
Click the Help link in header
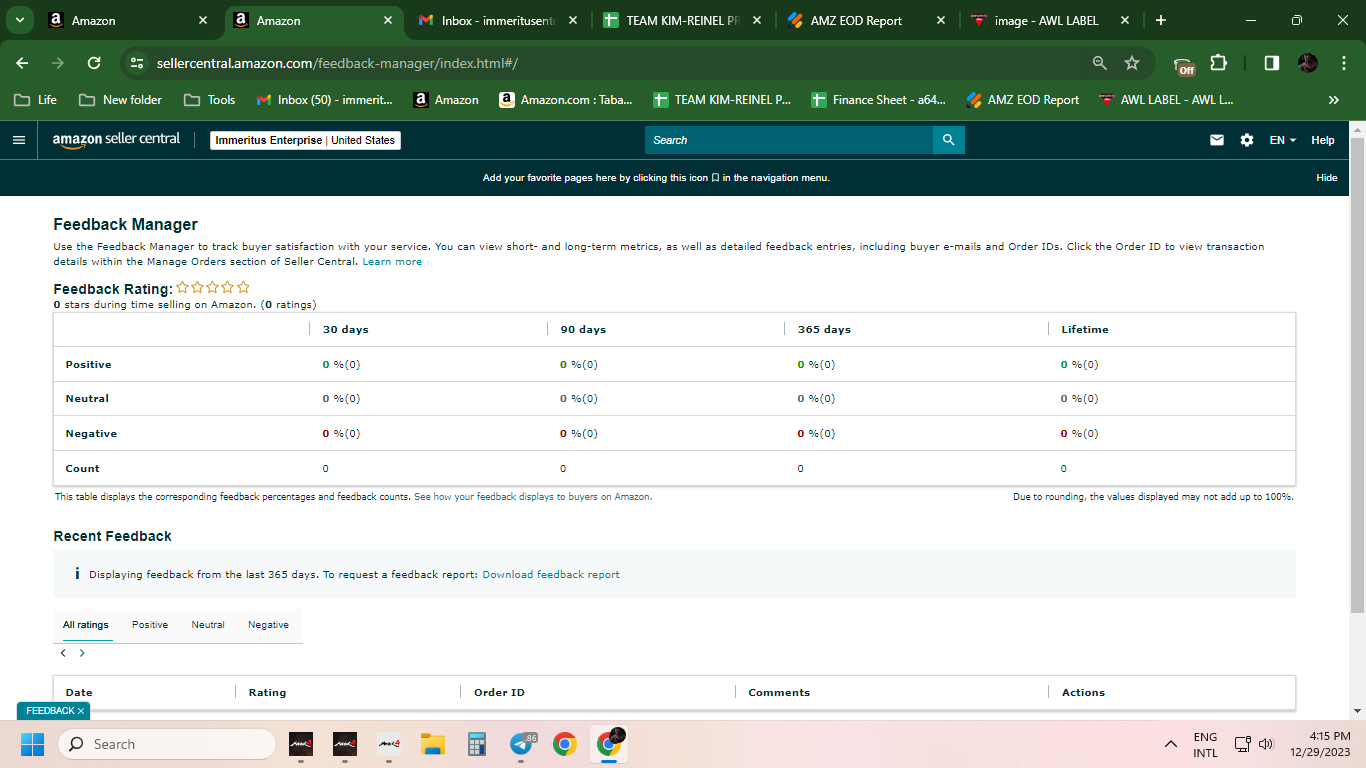1323,140
